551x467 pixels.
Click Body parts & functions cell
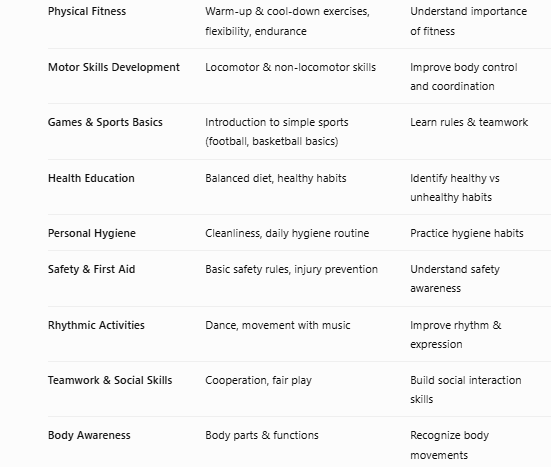pos(262,435)
